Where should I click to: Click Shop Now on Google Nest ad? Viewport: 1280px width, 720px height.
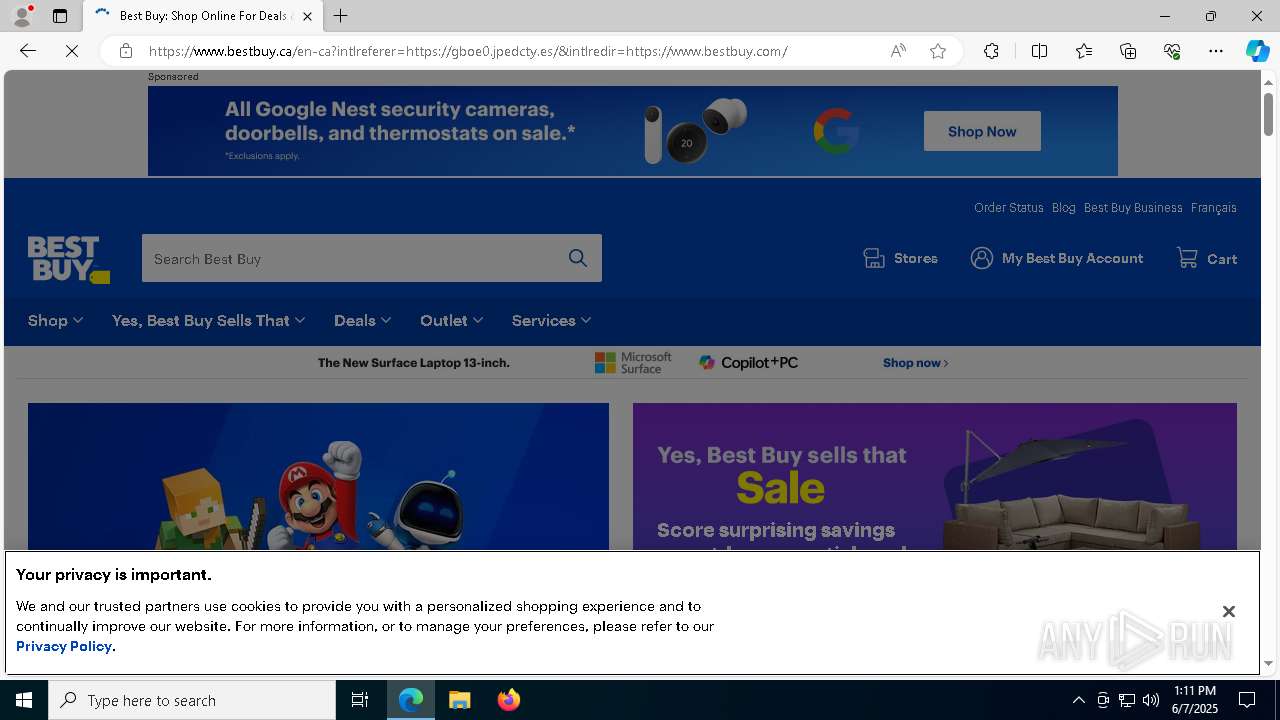click(x=982, y=131)
